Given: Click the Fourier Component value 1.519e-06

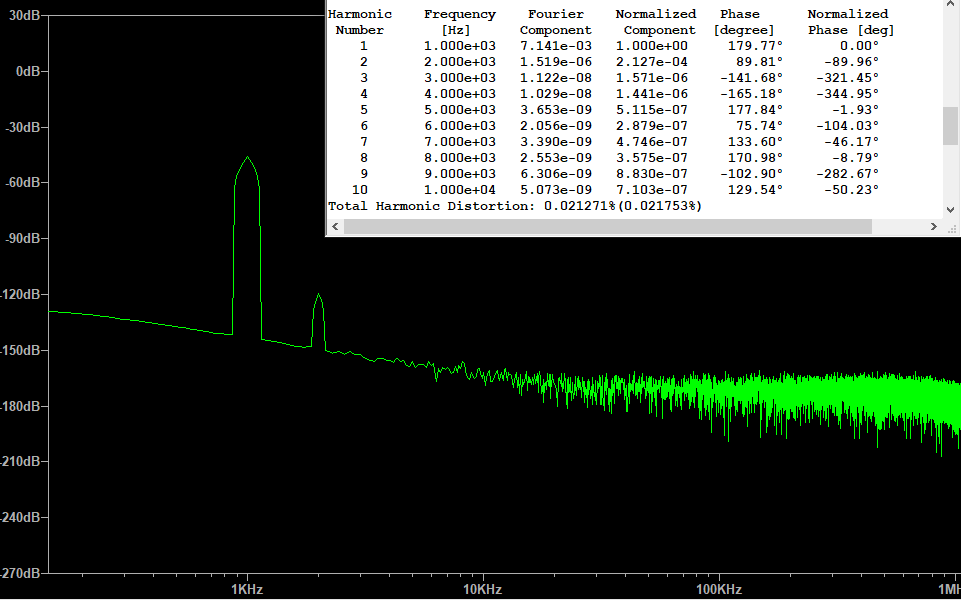Looking at the screenshot, I should tap(556, 62).
